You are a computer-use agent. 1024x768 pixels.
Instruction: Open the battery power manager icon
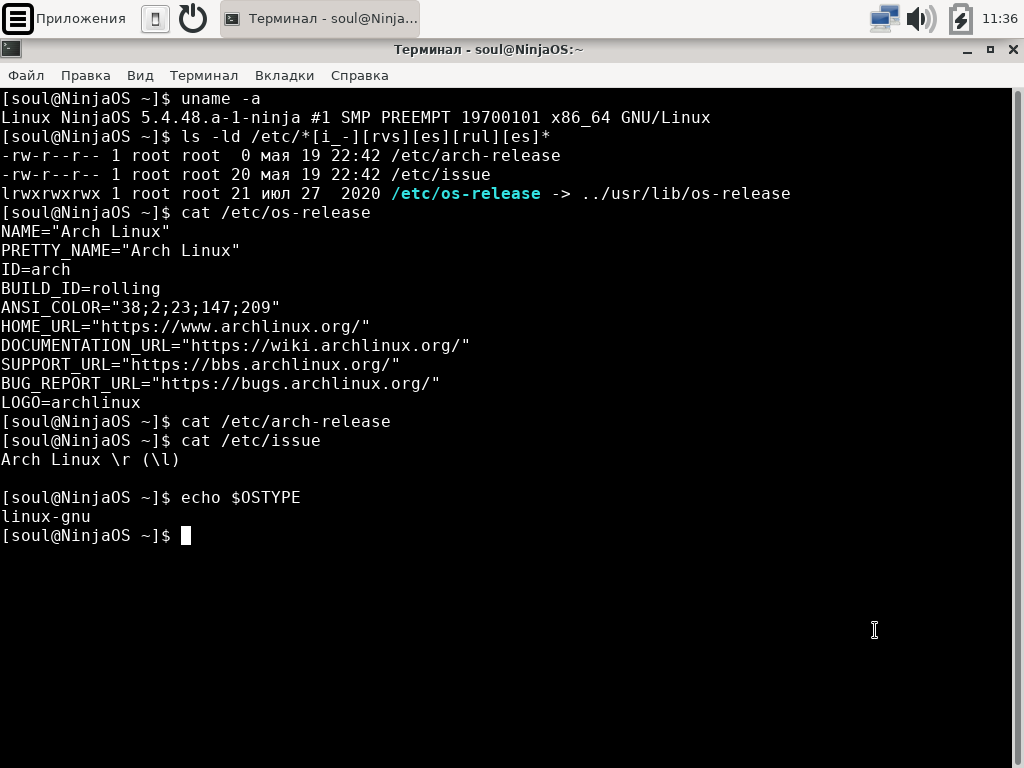click(960, 18)
